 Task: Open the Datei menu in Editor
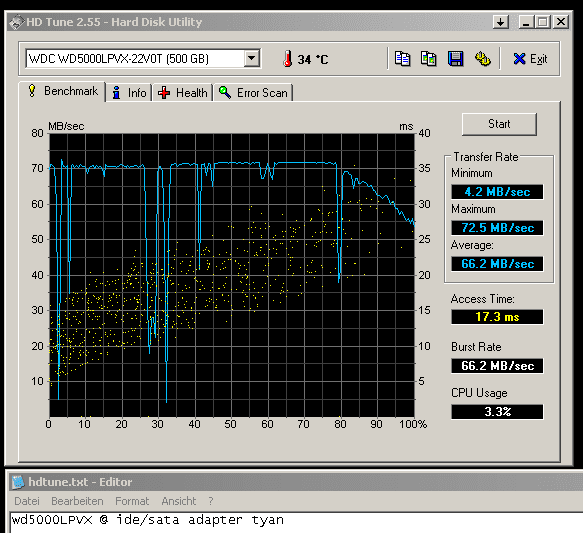point(27,501)
